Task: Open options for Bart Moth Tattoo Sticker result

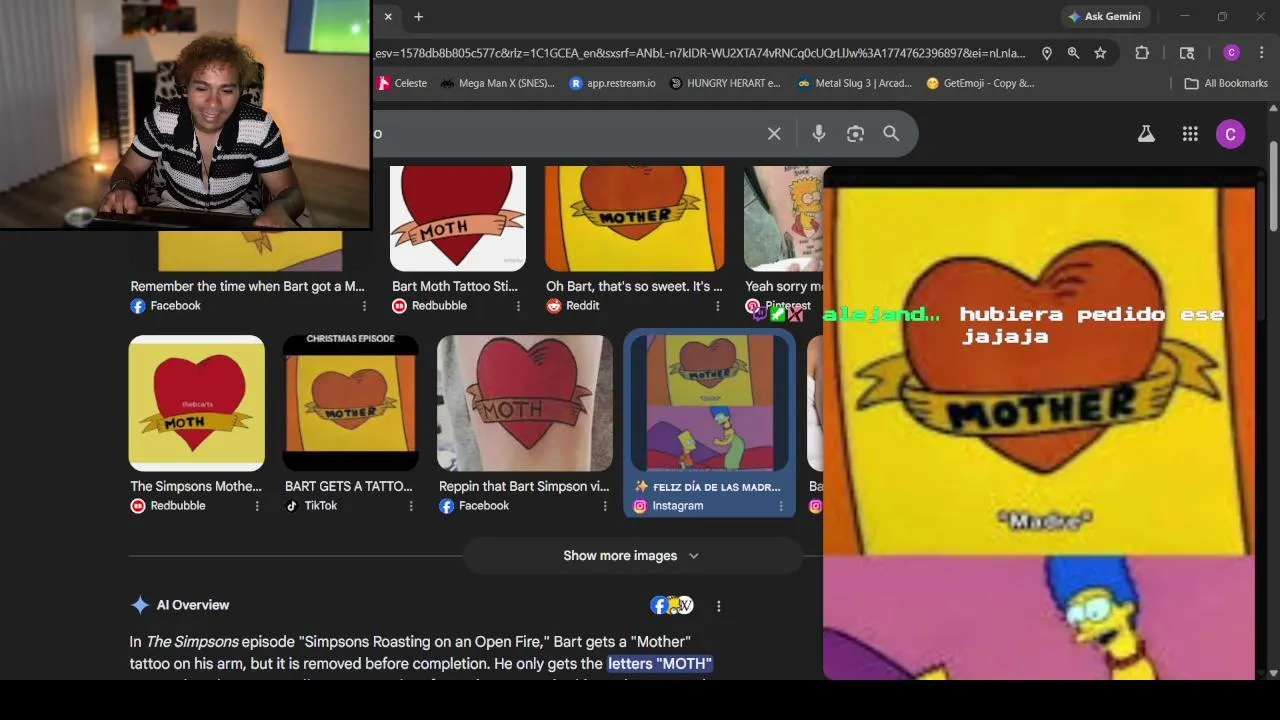Action: (518, 306)
